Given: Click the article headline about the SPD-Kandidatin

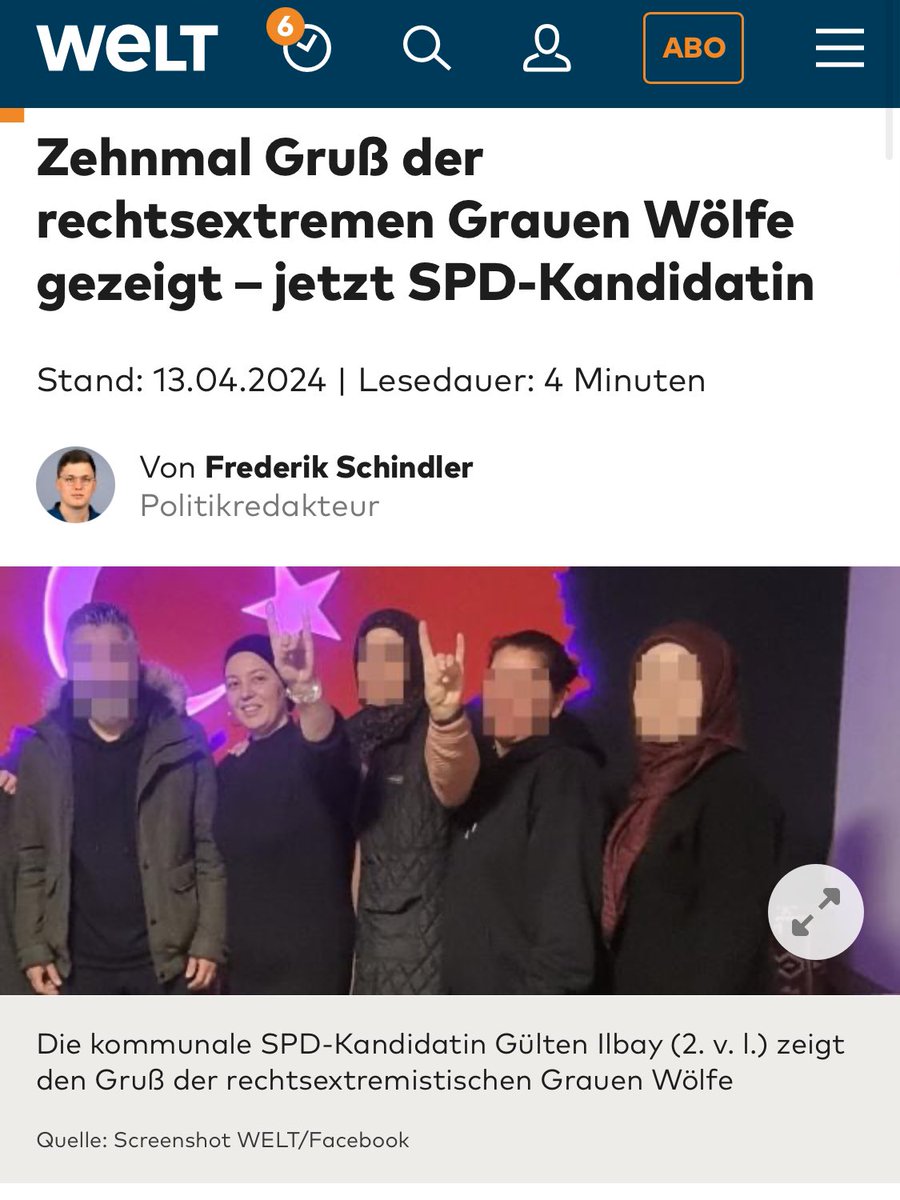Looking at the screenshot, I should click(x=425, y=221).
